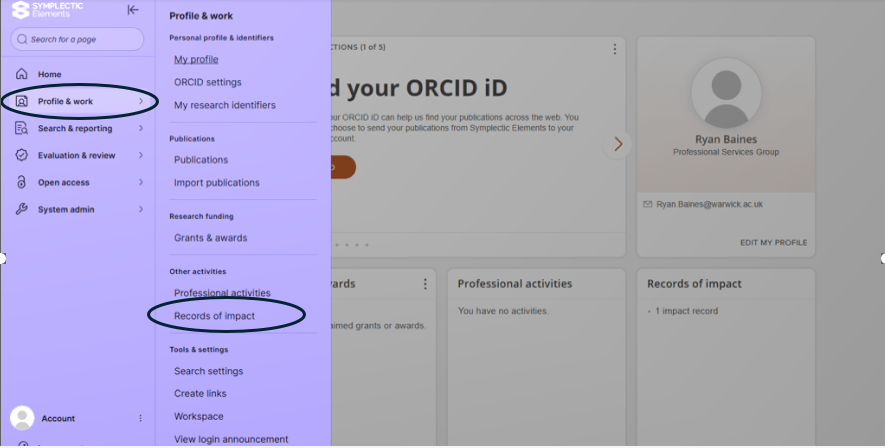The image size is (885, 448).
Task: Click the Search & reporting icon
Action: click(21, 129)
